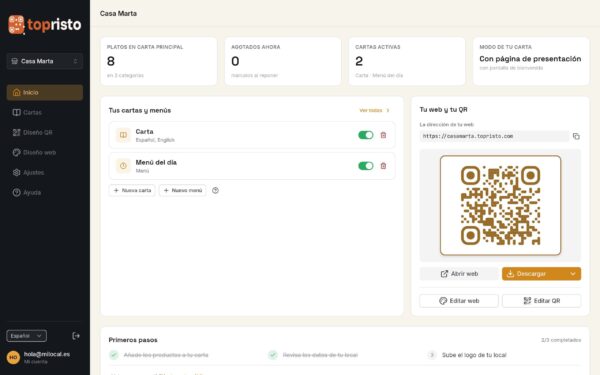This screenshot has height=375, width=600.
Task: Go to Inicio in the sidebar
Action: 45,93
